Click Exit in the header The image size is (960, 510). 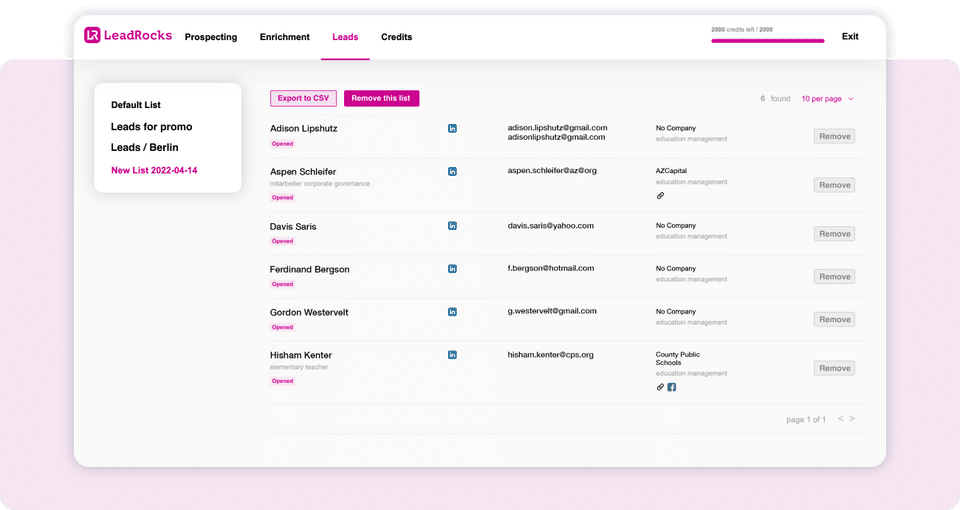pos(850,36)
